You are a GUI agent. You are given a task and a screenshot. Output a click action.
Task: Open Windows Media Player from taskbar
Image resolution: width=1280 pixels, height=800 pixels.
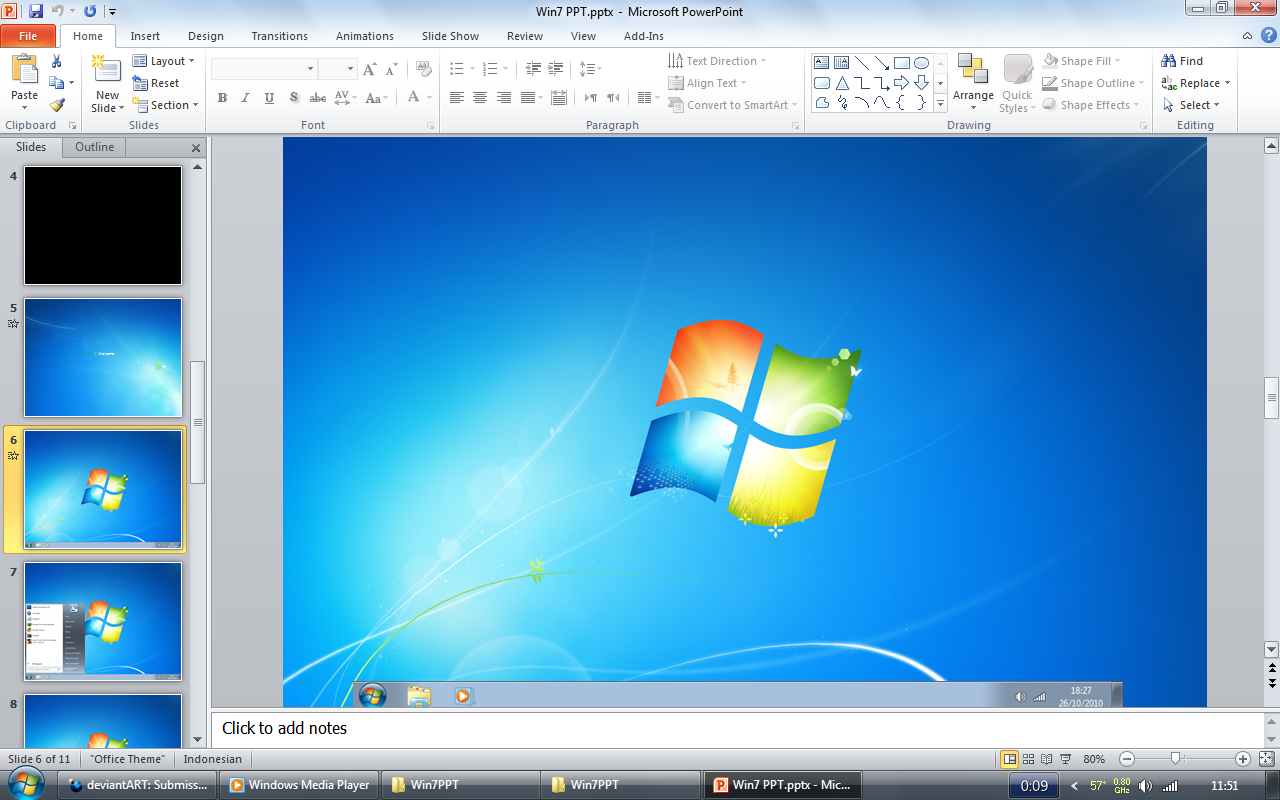point(299,785)
